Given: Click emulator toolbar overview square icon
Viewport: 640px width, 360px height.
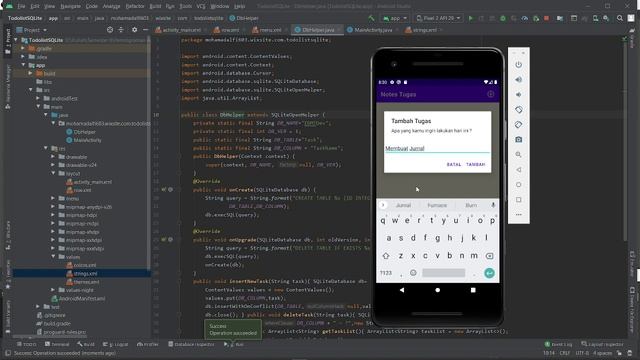Looking at the screenshot, I should tap(518, 200).
